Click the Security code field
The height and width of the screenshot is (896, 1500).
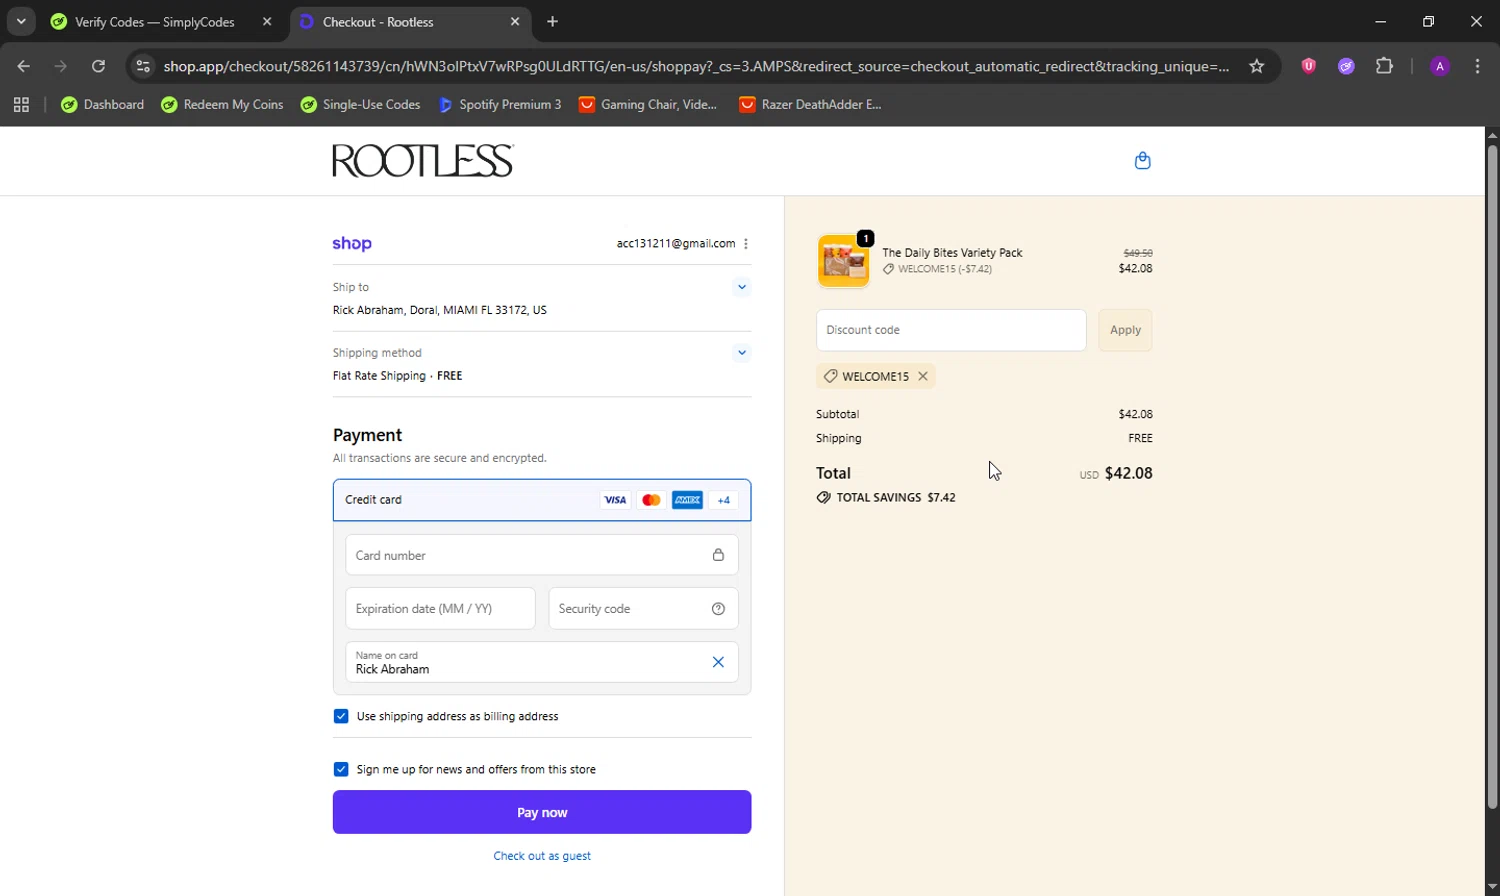point(643,609)
